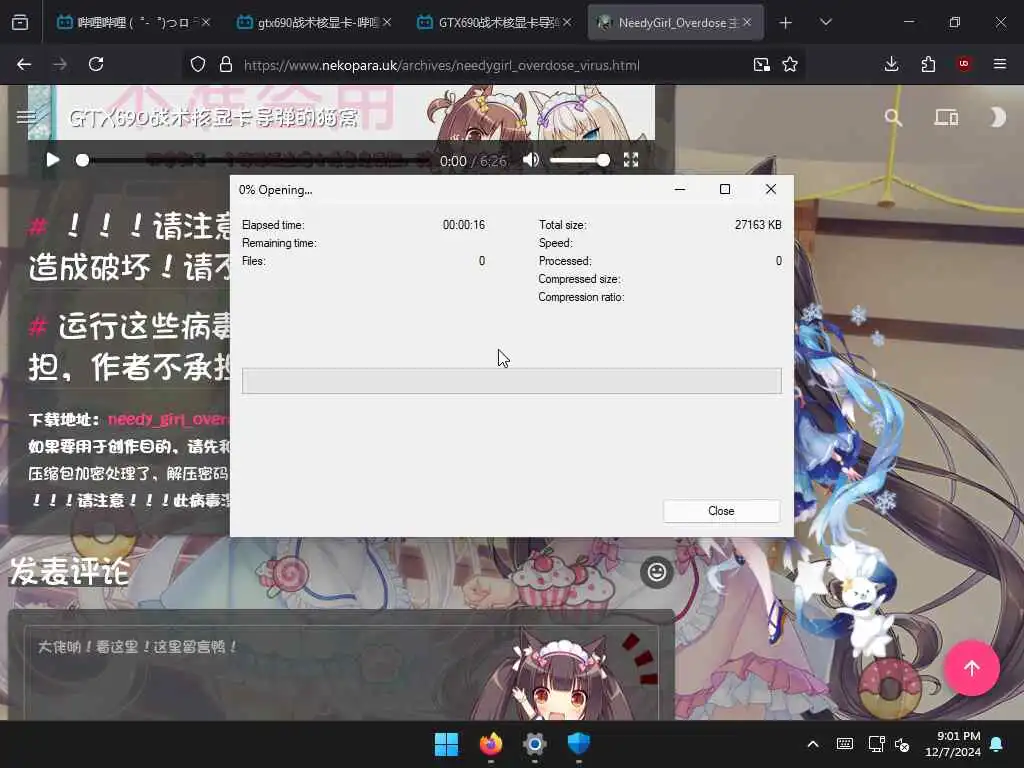
Task: Open a new browser tab
Action: click(x=786, y=23)
